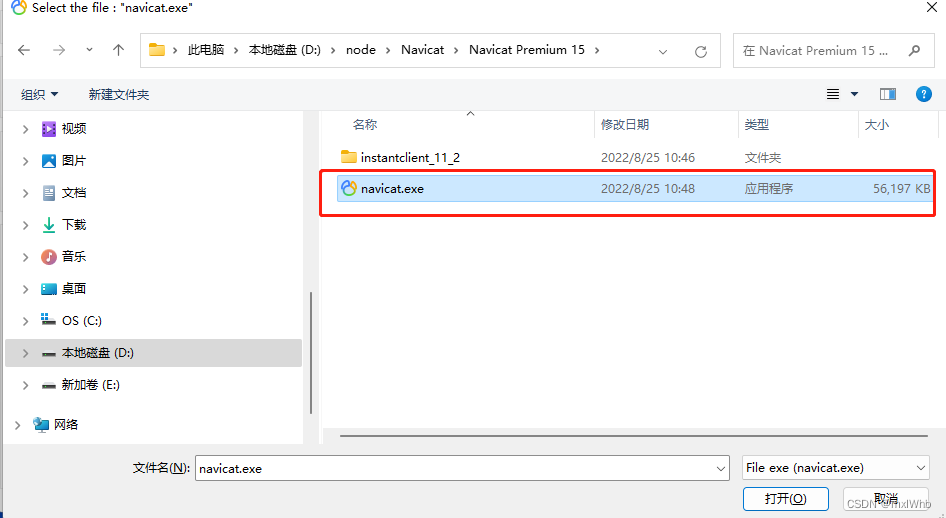Click the file list horizontal scrollbar
Screen dimensions: 946x518
(633, 435)
